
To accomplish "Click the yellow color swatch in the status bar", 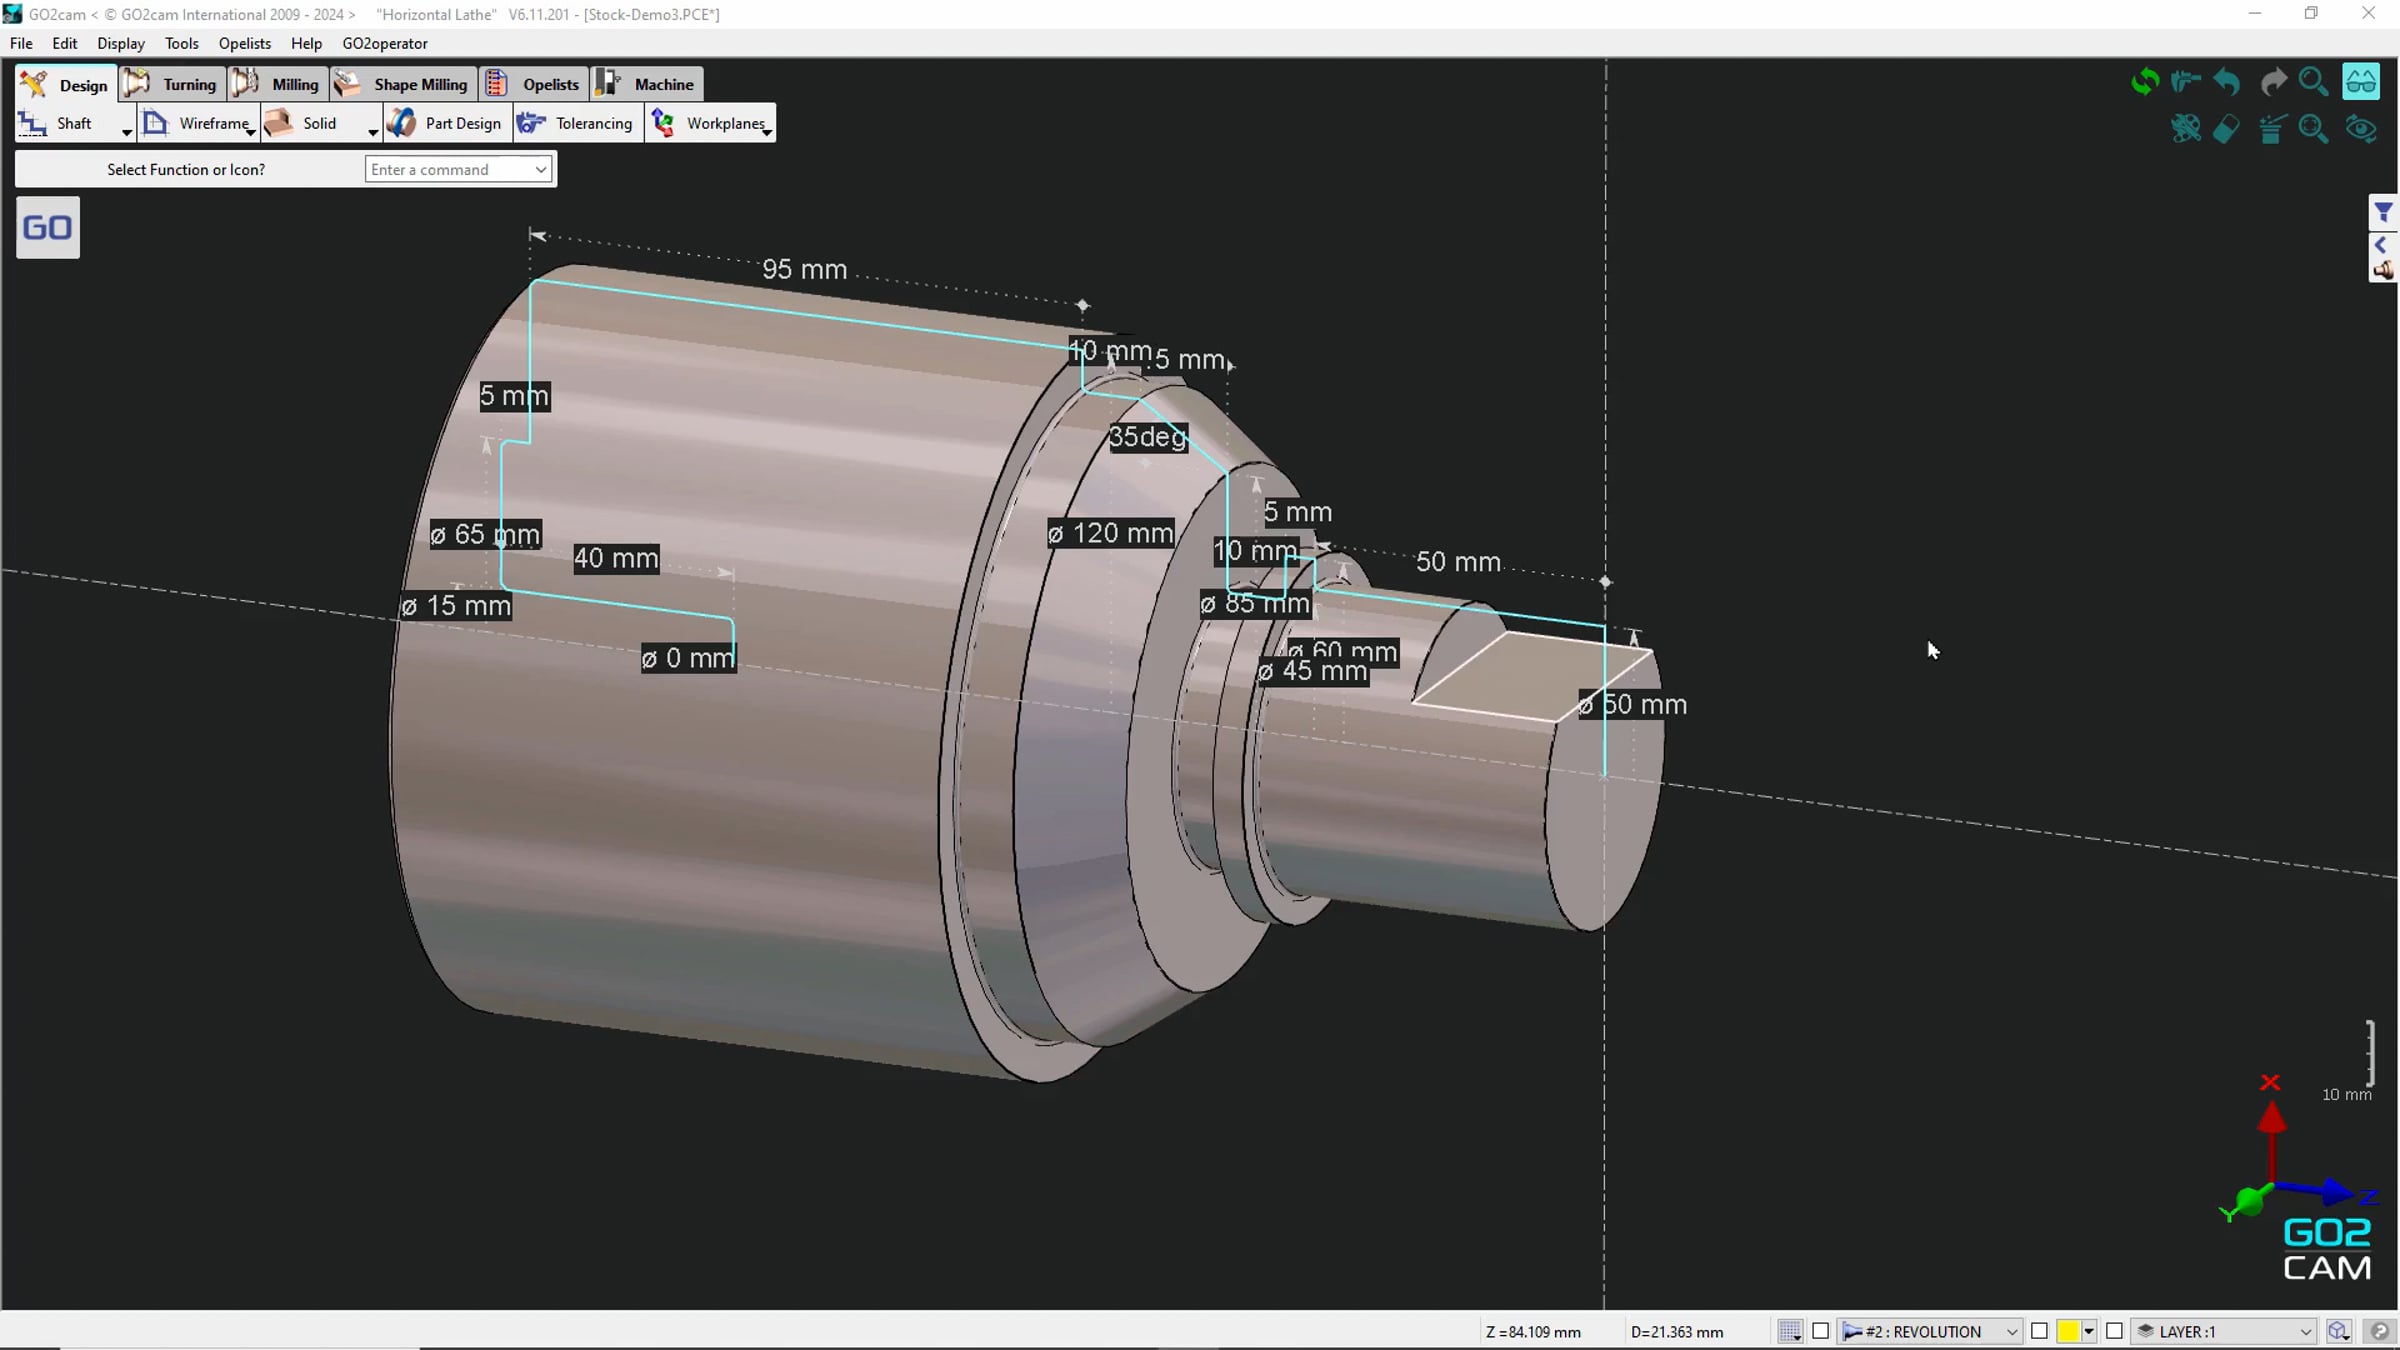I will tap(2069, 1331).
